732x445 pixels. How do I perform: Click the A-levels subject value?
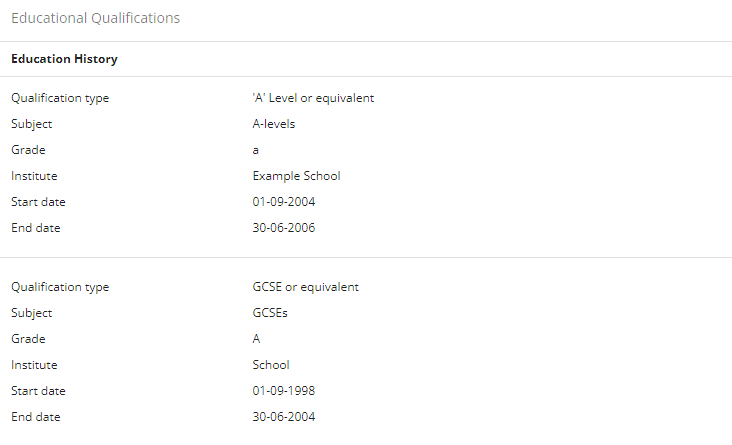tap(274, 124)
